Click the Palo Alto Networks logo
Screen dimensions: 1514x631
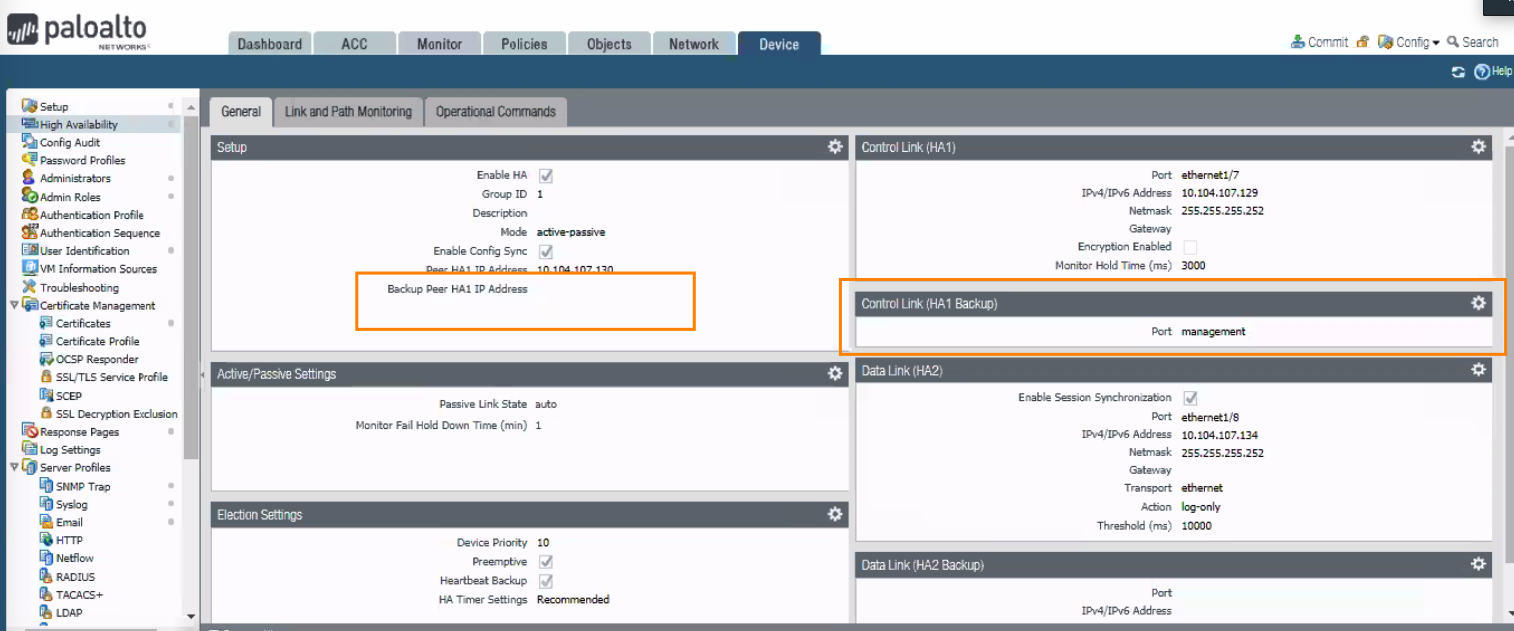(80, 32)
